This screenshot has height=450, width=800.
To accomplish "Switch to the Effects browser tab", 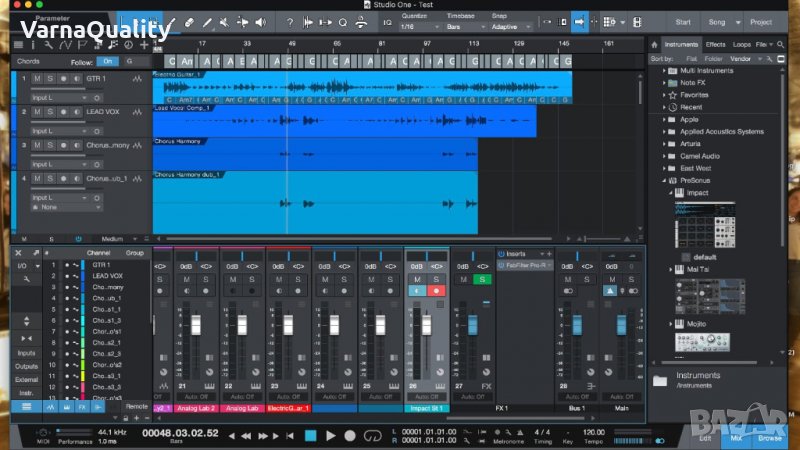I will click(x=716, y=45).
